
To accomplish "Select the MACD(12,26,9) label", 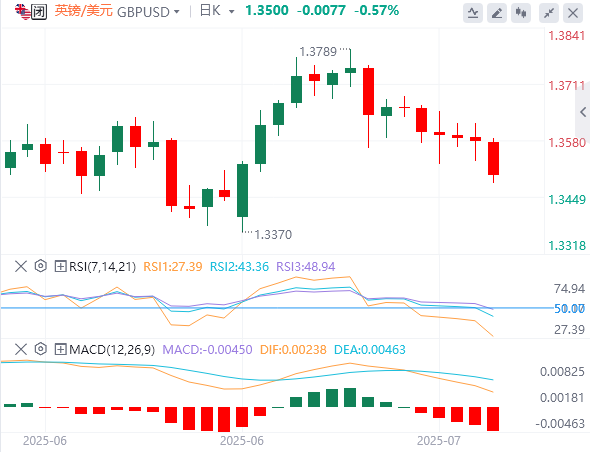I will (x=112, y=350).
